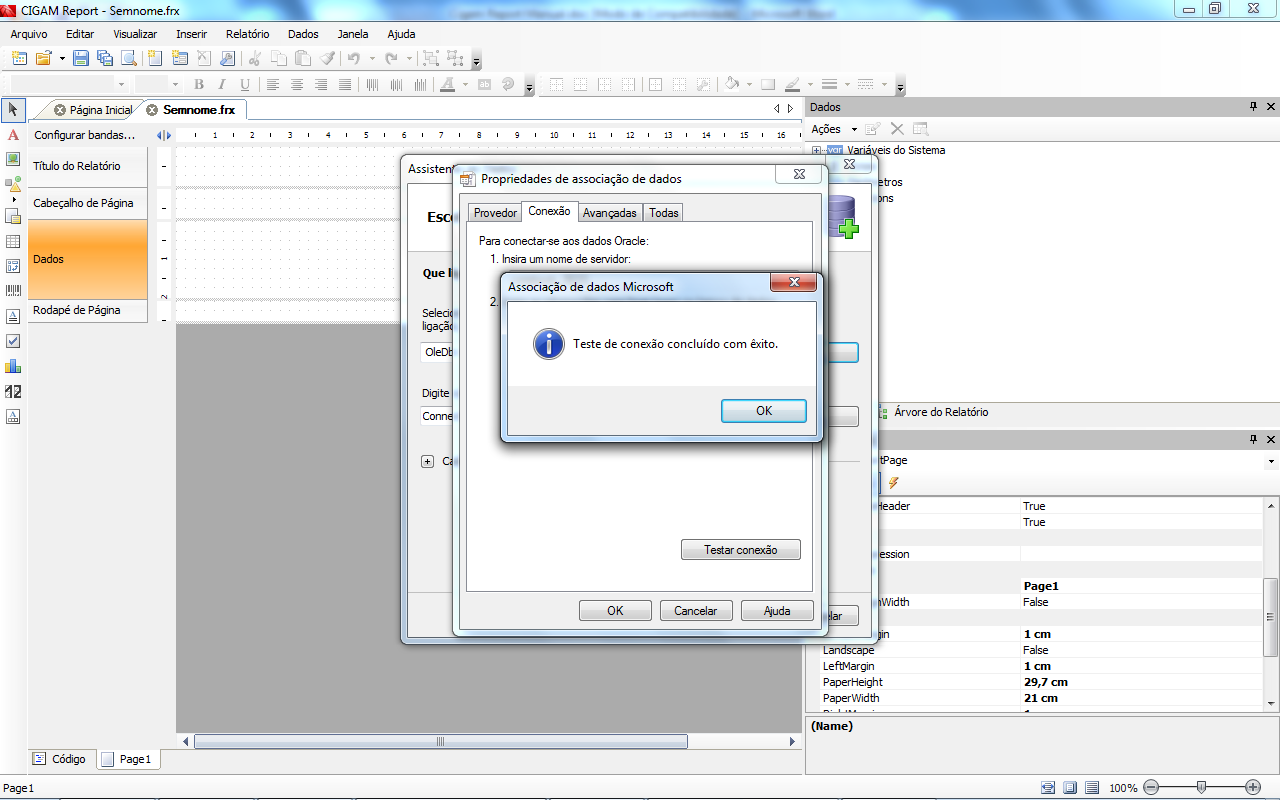Viewport: 1280px width, 800px height.
Task: Select the zip code object tool
Action: 13,391
